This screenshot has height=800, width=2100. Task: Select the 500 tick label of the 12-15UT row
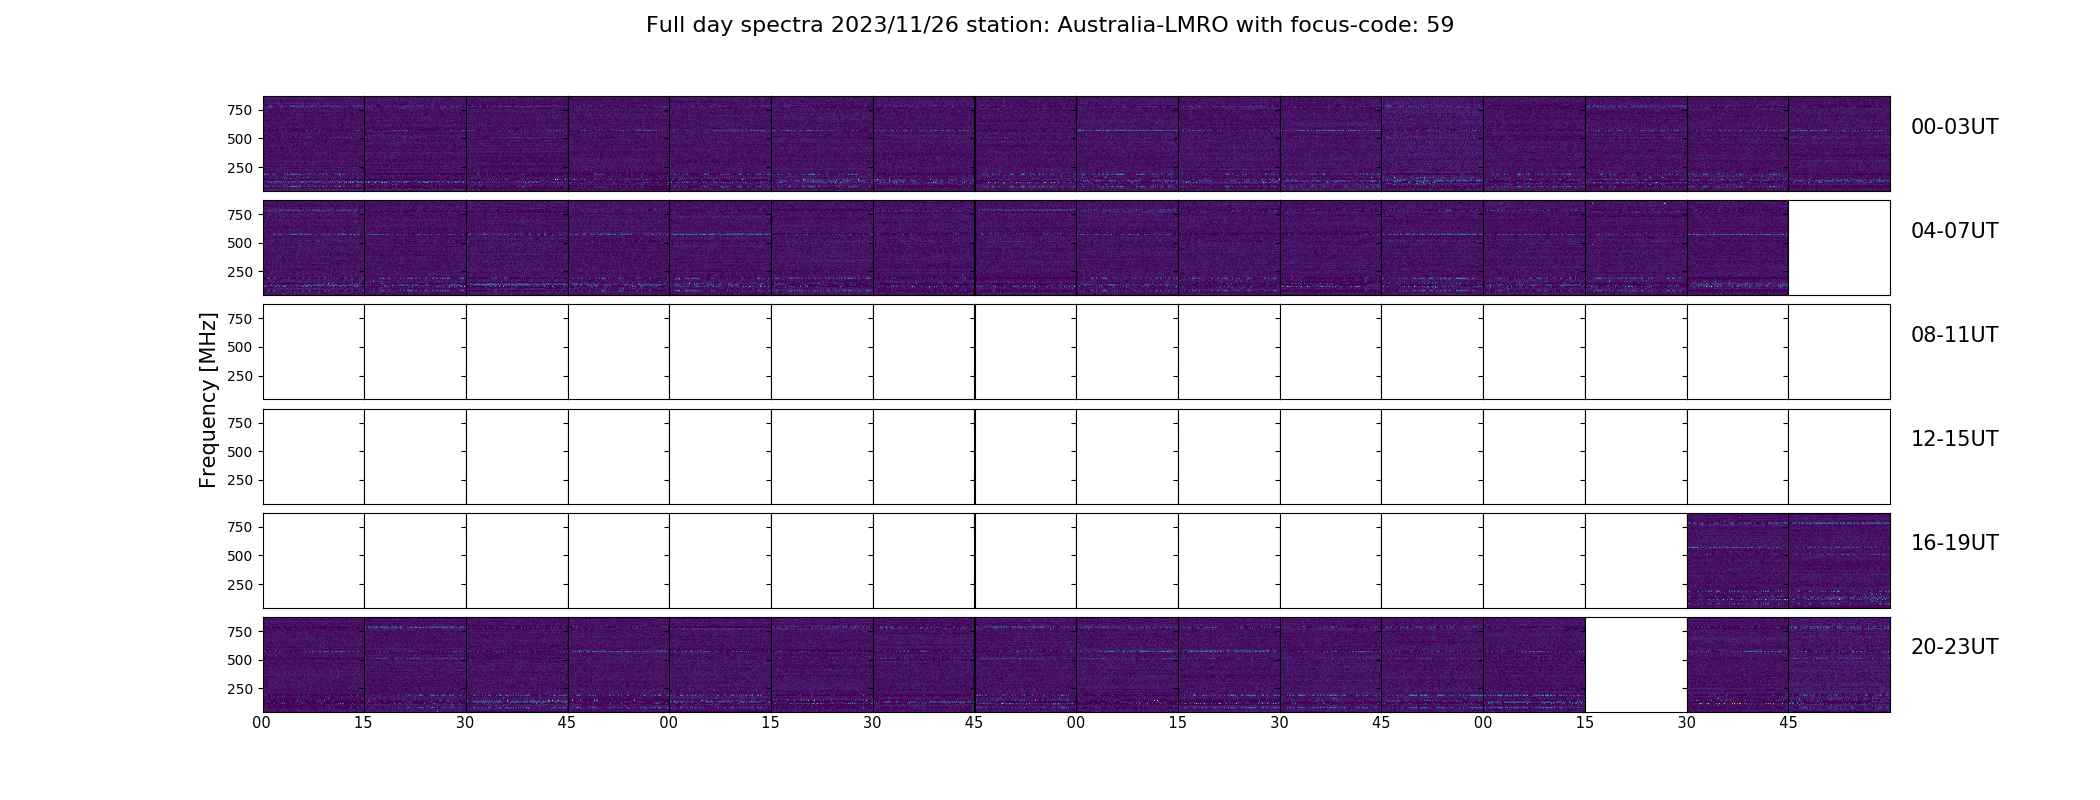[x=240, y=452]
